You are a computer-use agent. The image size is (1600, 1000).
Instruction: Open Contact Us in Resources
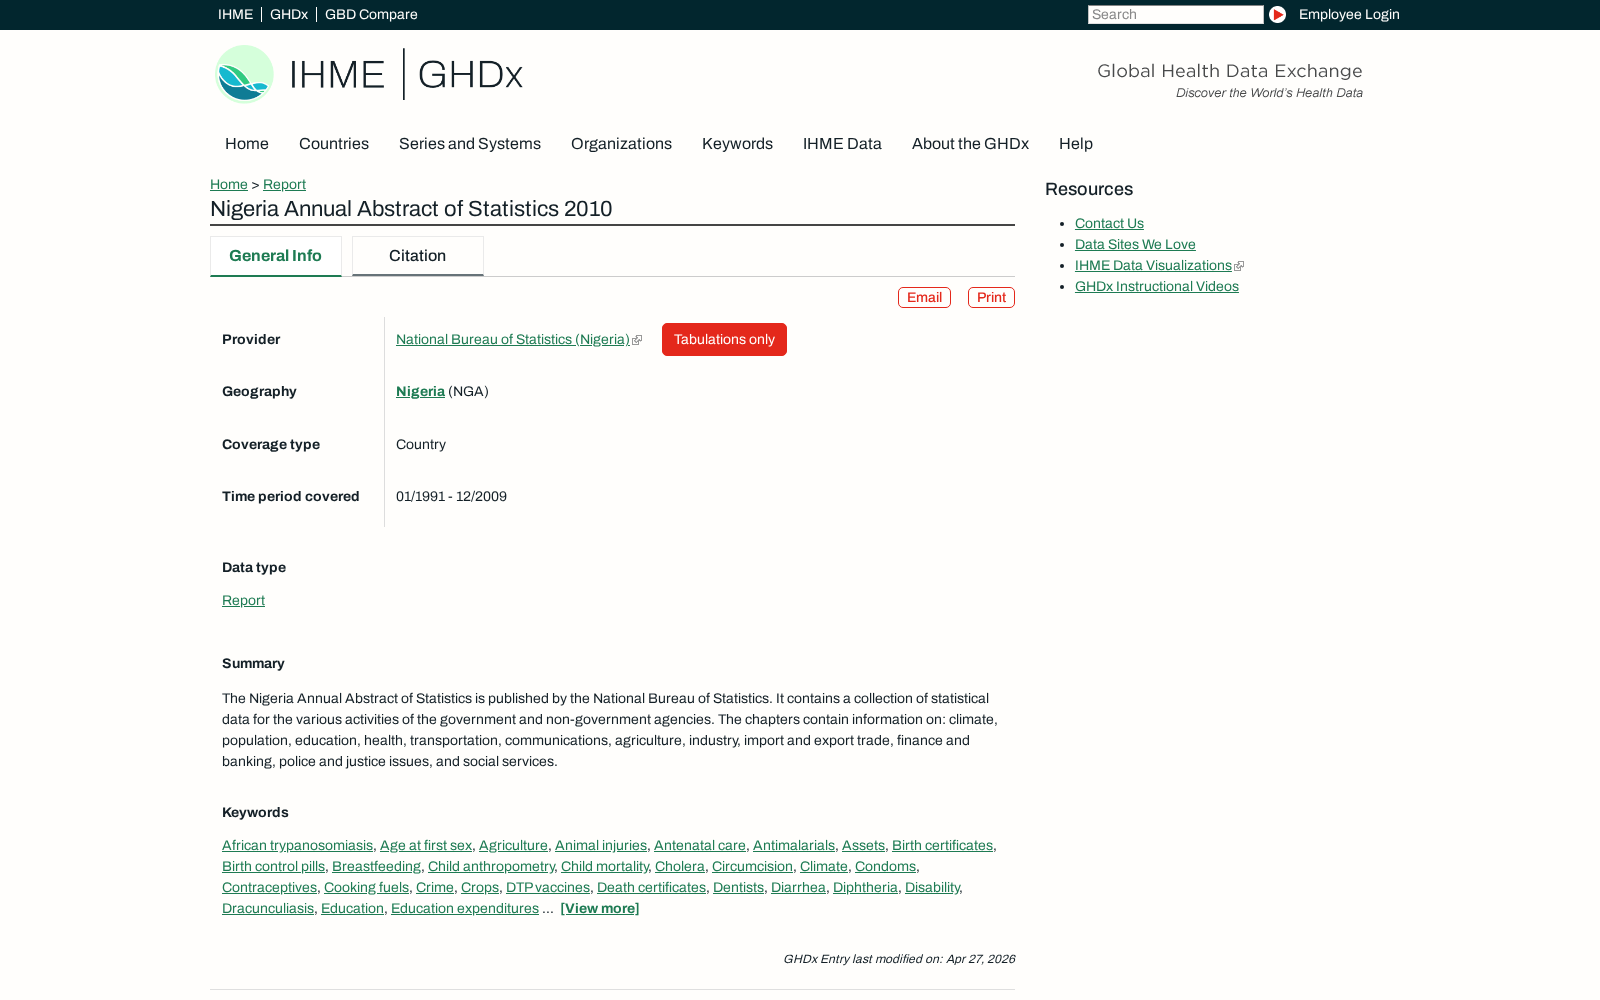click(1109, 223)
